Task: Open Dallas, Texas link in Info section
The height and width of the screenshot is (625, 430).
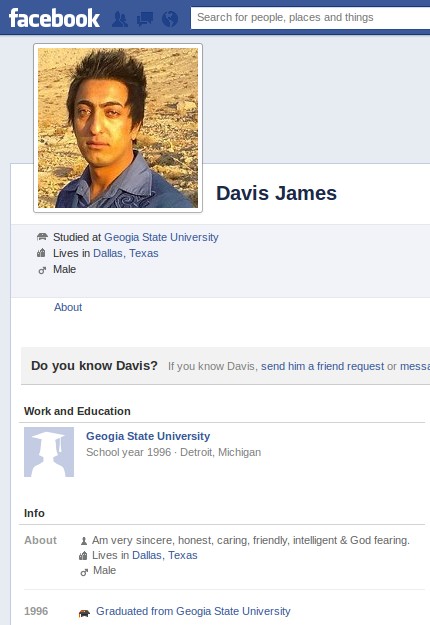Action: 165,555
